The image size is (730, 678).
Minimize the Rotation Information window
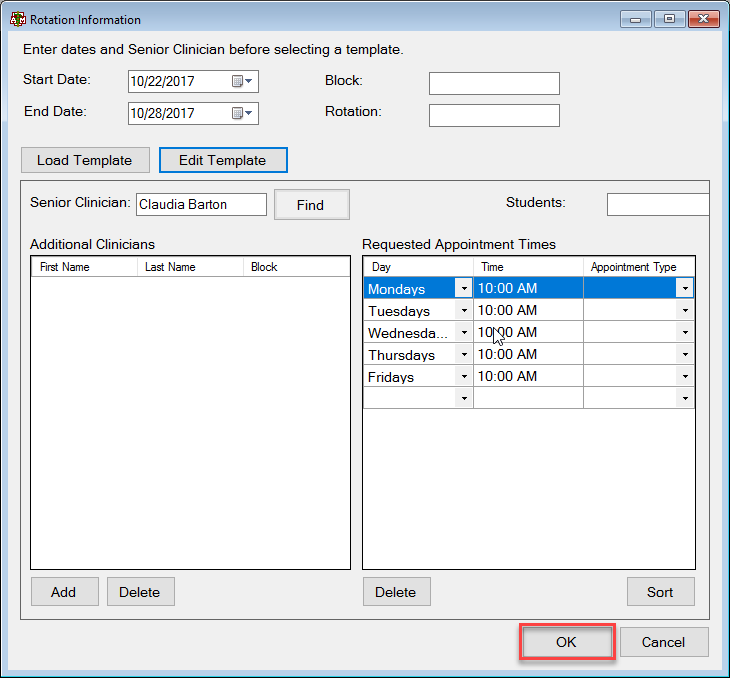coord(635,19)
